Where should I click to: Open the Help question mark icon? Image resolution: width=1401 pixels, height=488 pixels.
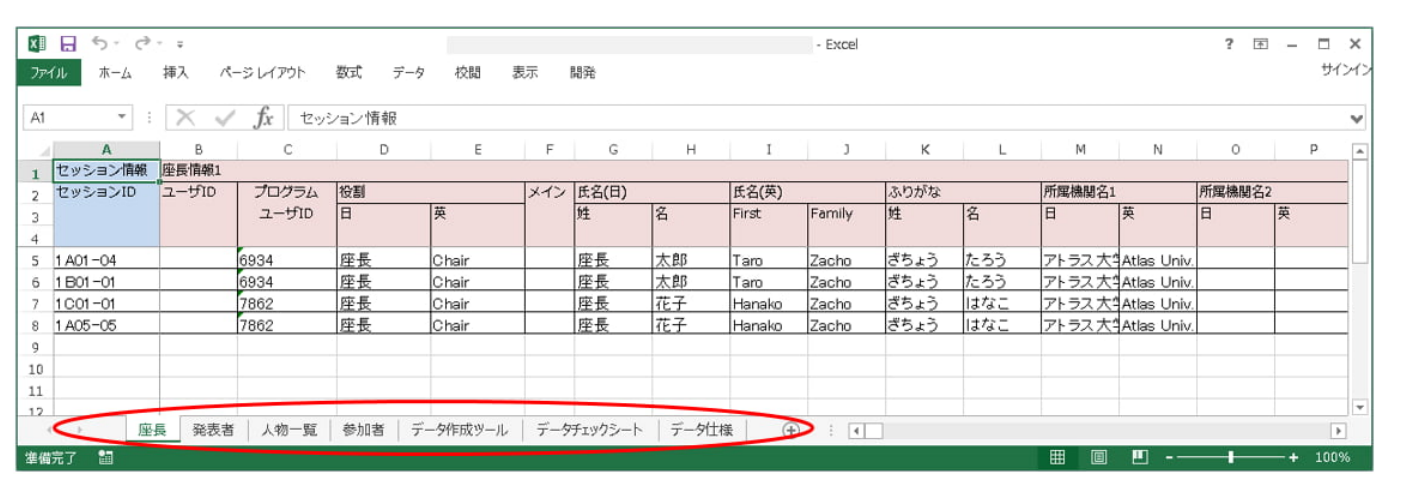pos(1229,44)
